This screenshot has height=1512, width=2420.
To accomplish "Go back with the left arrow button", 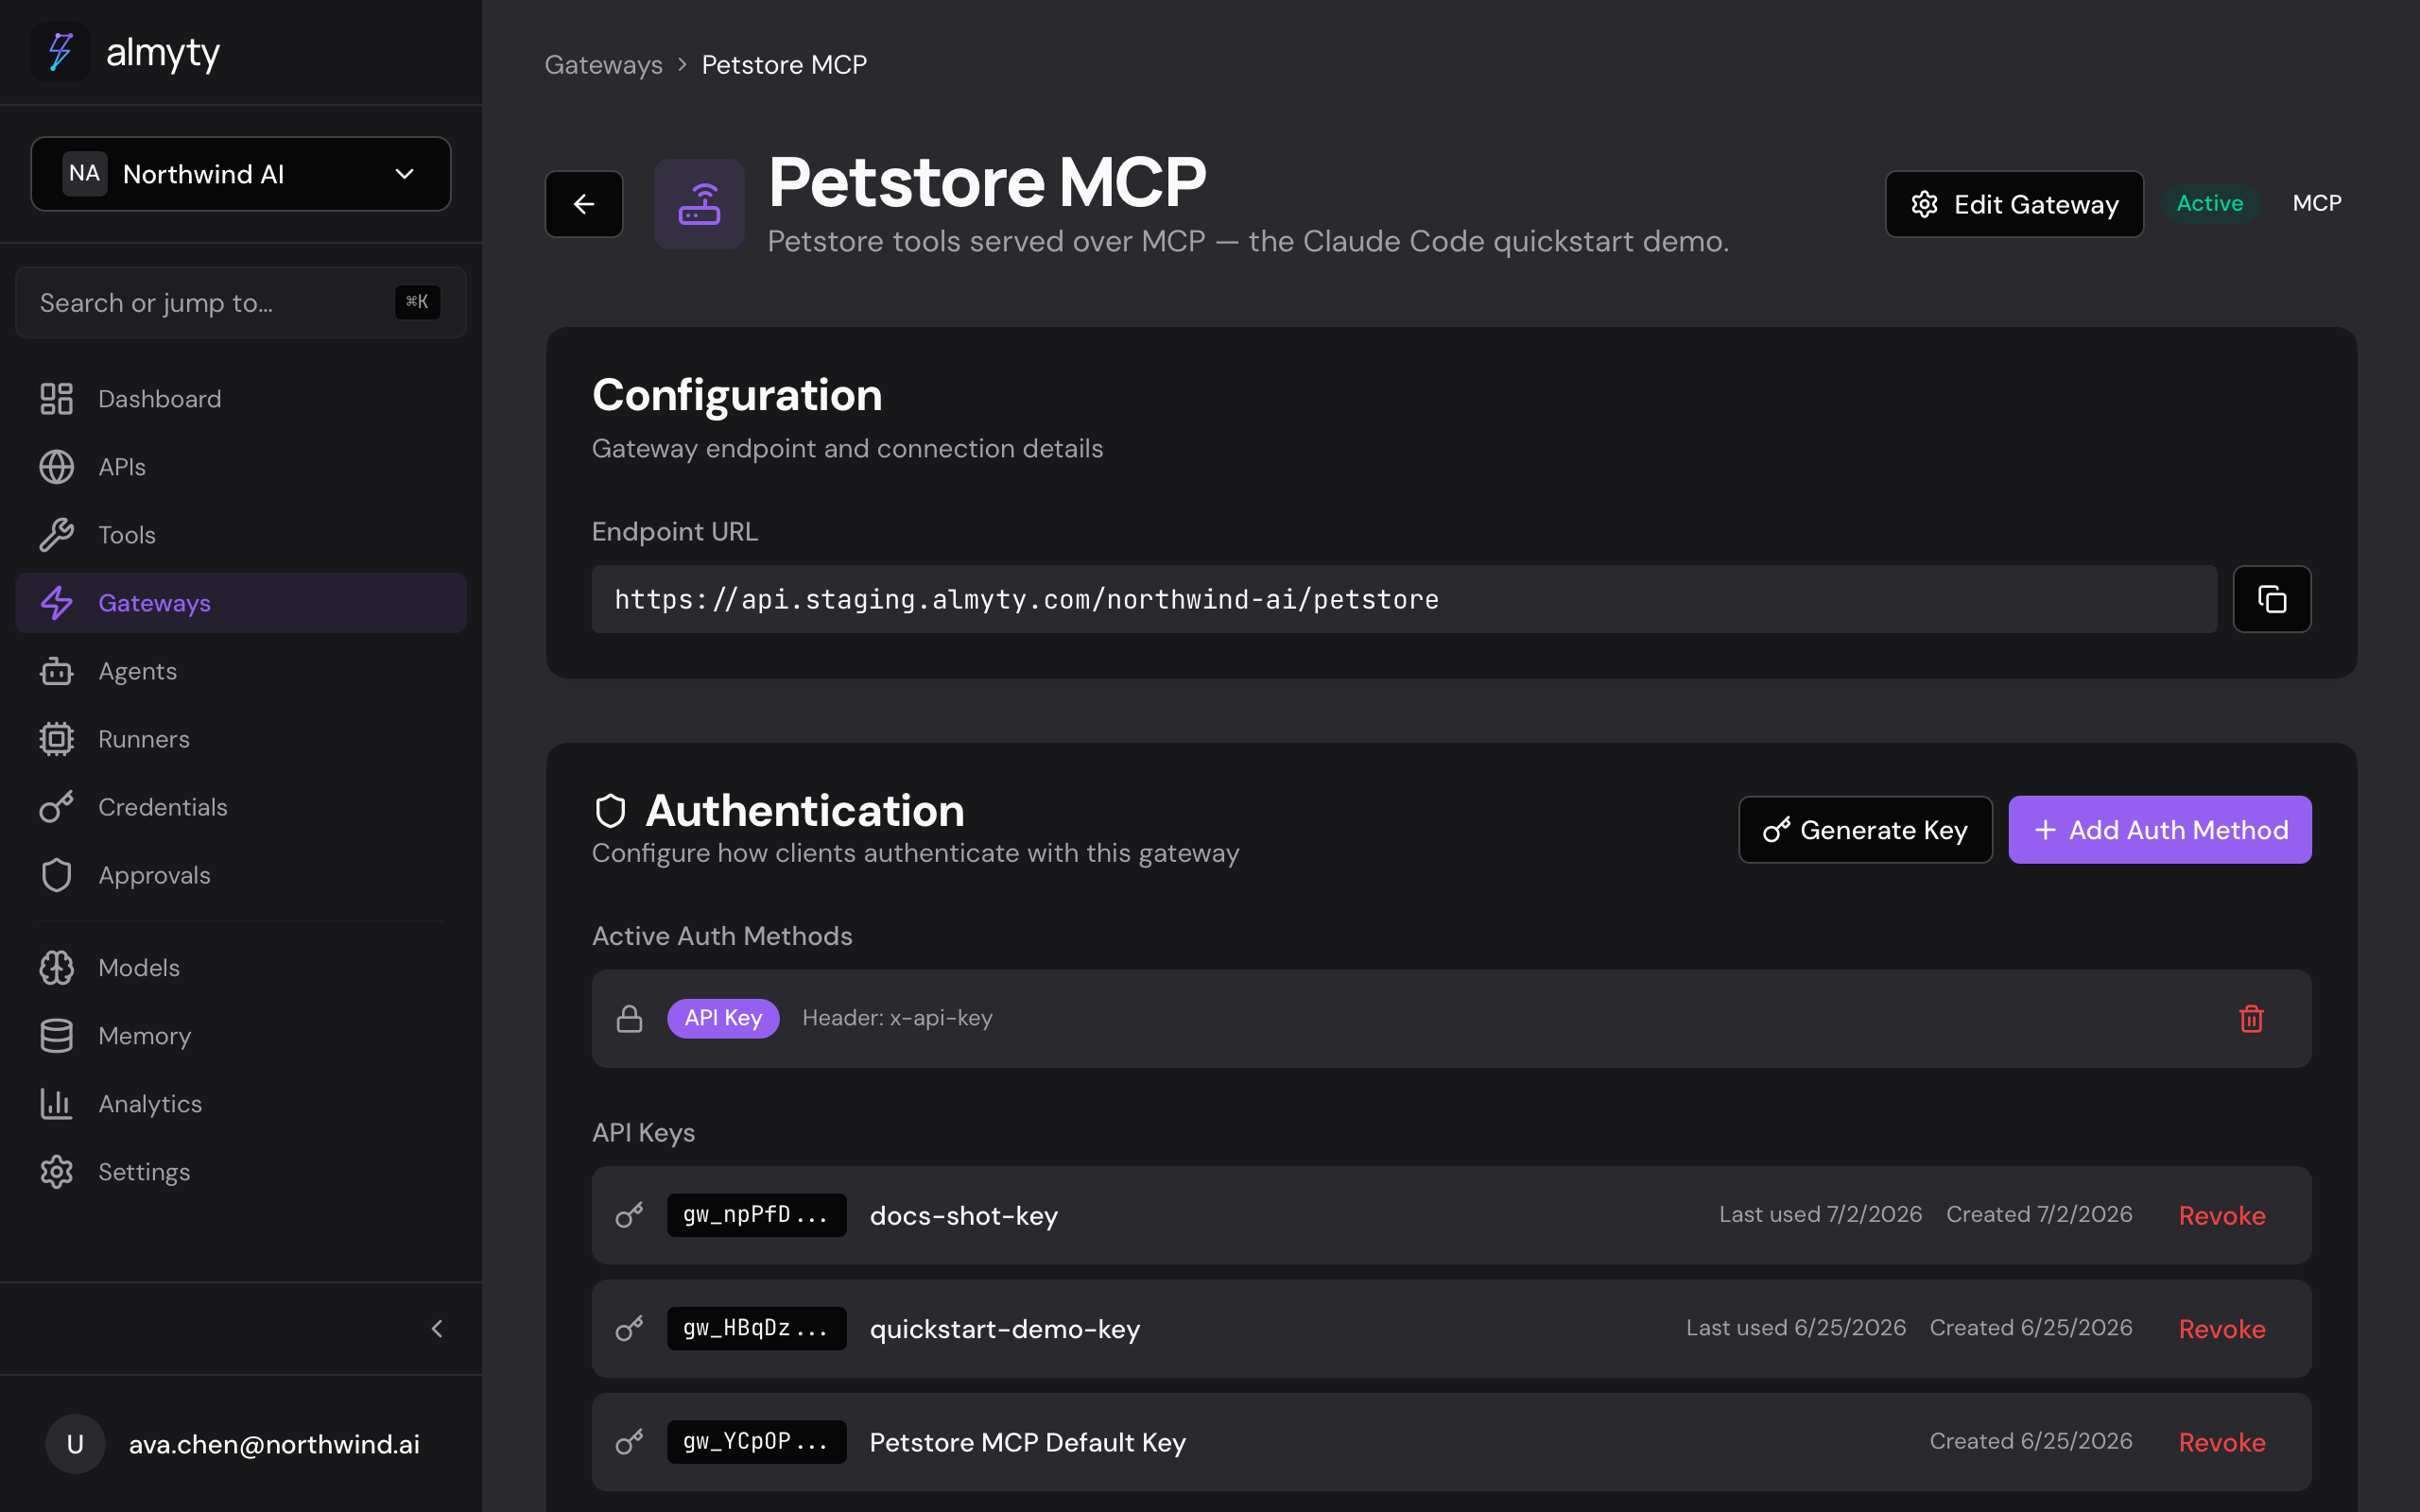I will 584,204.
